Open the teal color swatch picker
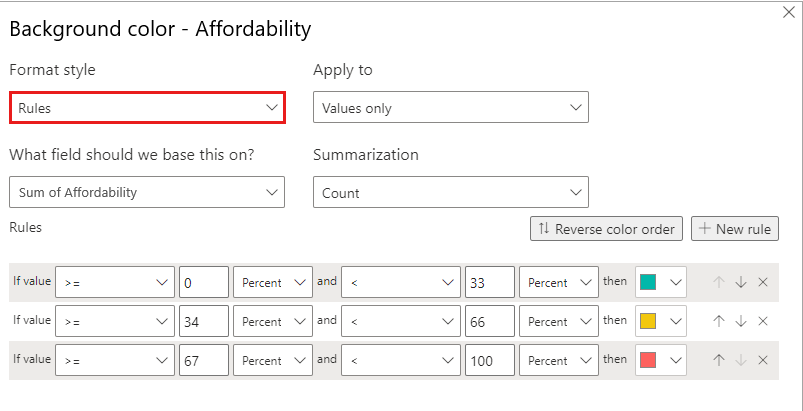 661,282
